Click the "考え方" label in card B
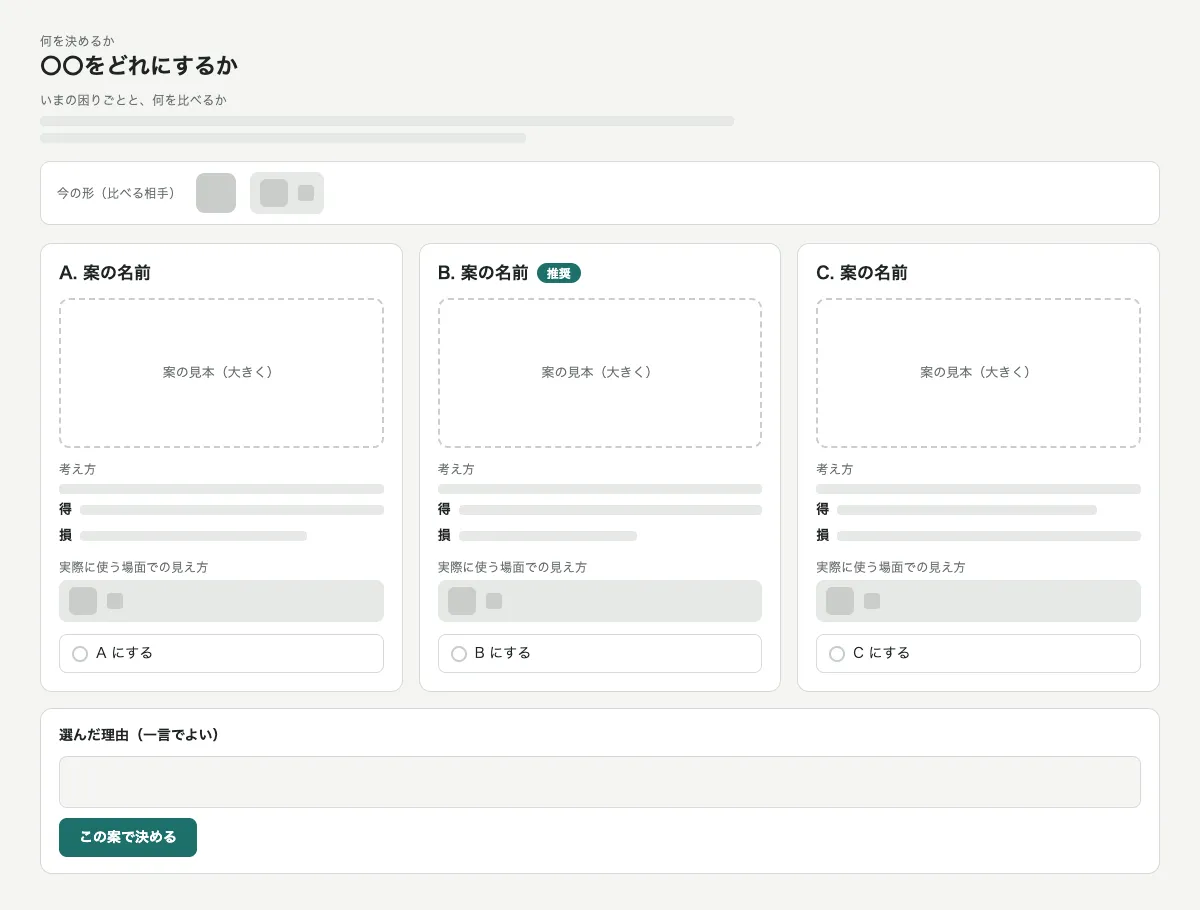1200x910 pixels. (x=456, y=469)
